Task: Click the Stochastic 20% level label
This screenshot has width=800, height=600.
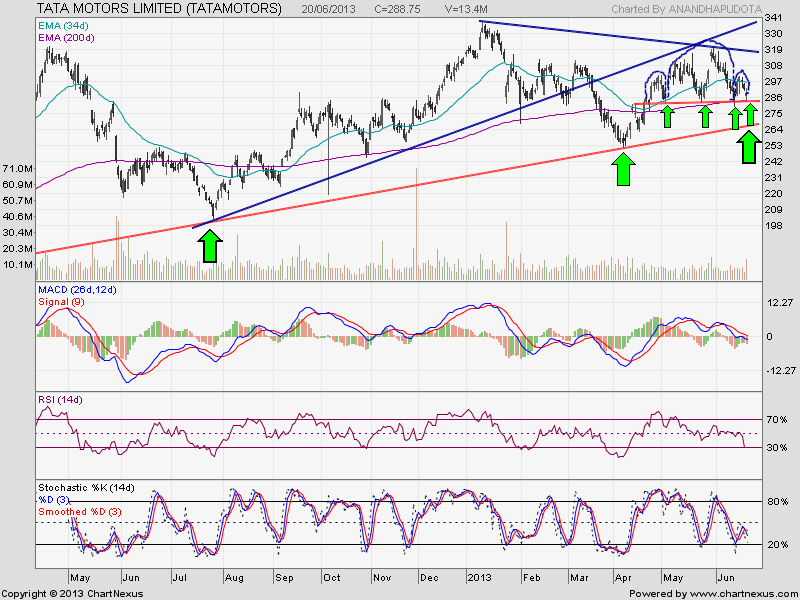Action: 778,544
